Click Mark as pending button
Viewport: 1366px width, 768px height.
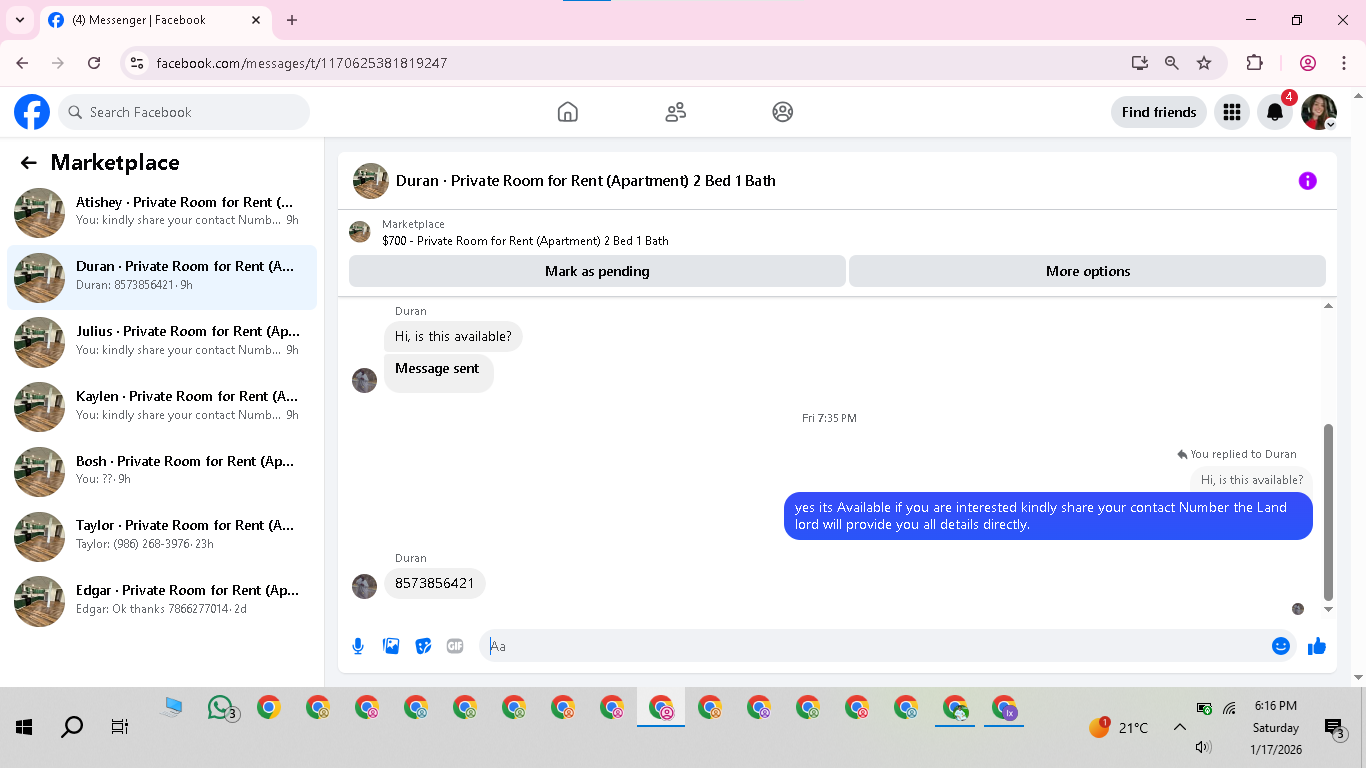[597, 271]
